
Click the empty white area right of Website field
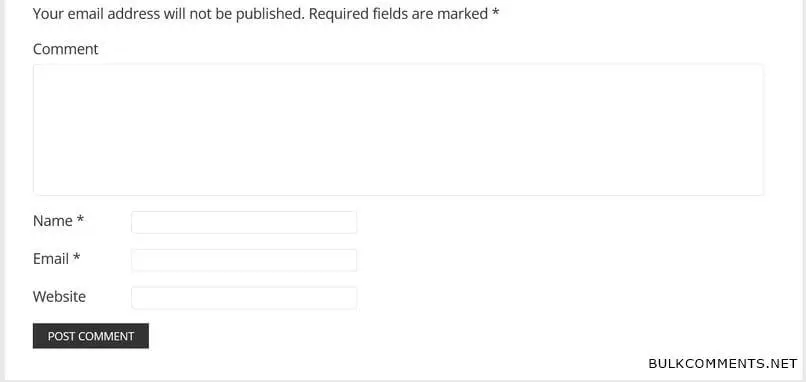point(565,298)
